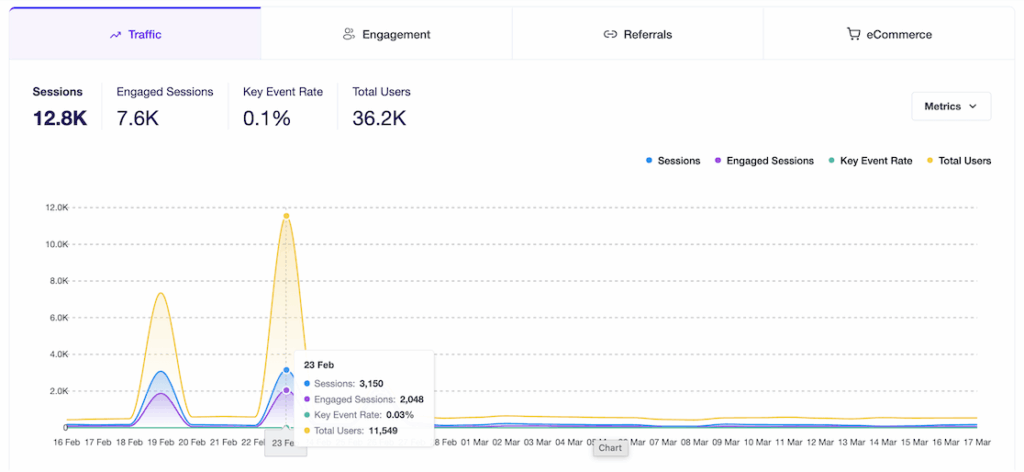Click the Total Users peak point on 23 Feb
This screenshot has width=1024, height=472.
[x=286, y=216]
